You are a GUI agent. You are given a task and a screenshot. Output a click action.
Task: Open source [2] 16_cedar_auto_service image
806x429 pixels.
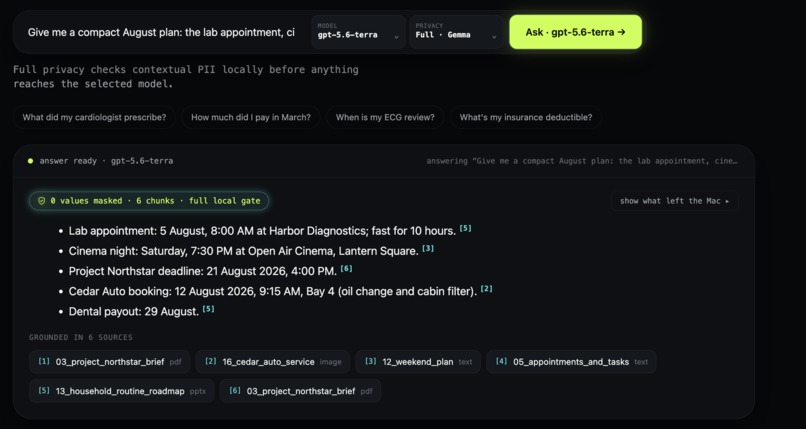point(272,362)
